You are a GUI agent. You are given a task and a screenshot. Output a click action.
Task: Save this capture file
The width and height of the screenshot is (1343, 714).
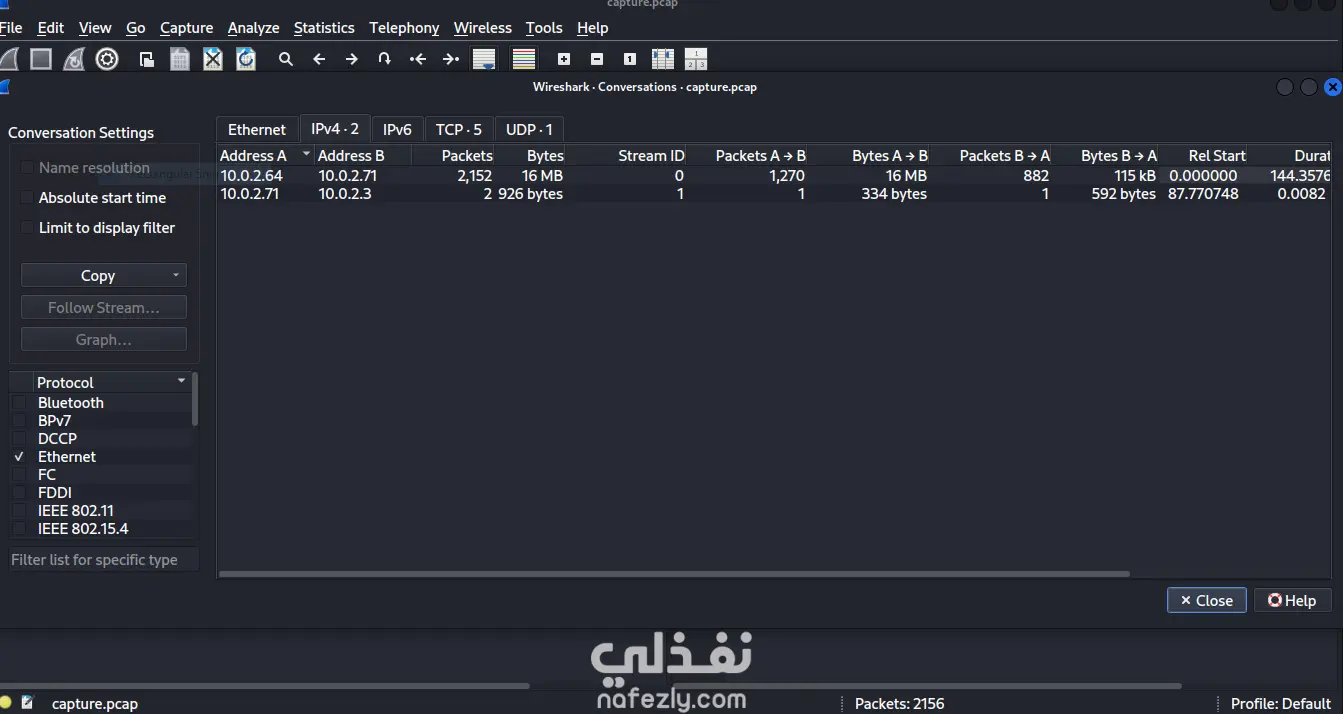pyautogui.click(x=180, y=59)
